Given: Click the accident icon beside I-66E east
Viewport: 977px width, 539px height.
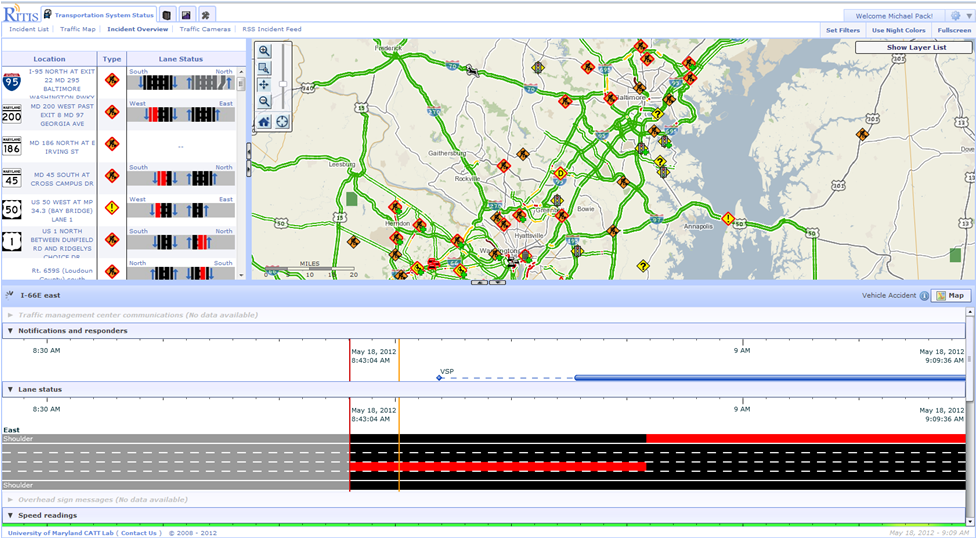Looking at the screenshot, I should tap(9, 295).
